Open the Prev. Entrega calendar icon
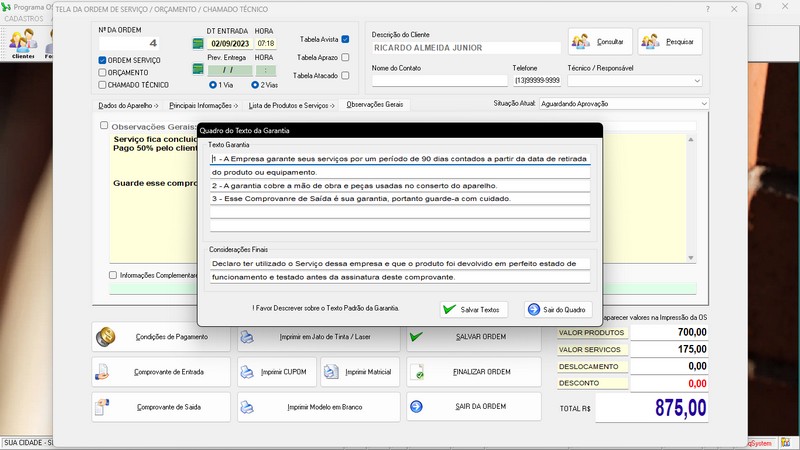Image resolution: width=800 pixels, height=450 pixels. pos(198,69)
